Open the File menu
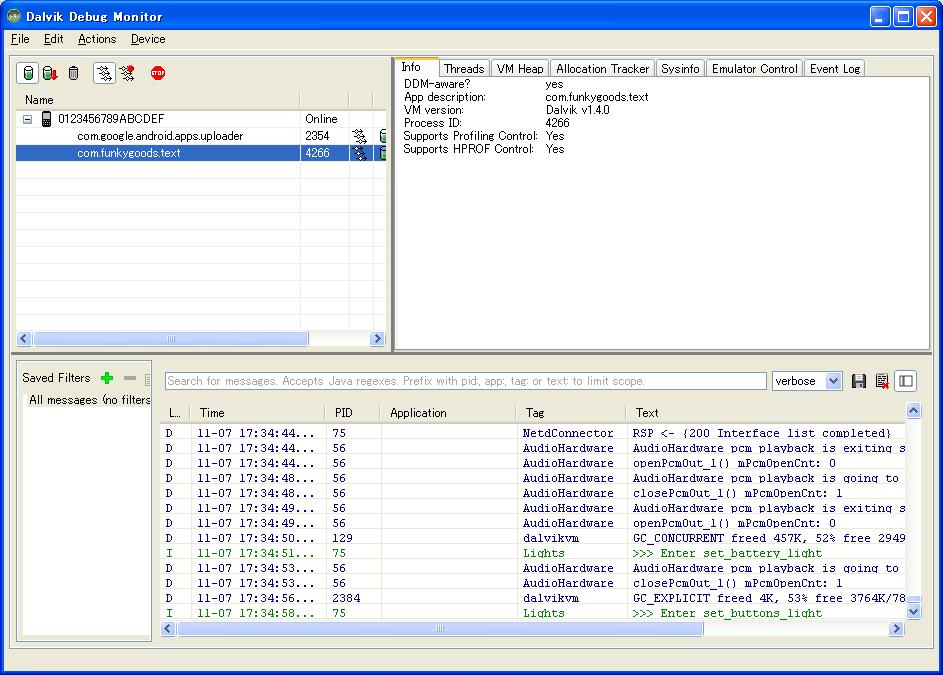Screen dimensions: 943x675 [20, 39]
